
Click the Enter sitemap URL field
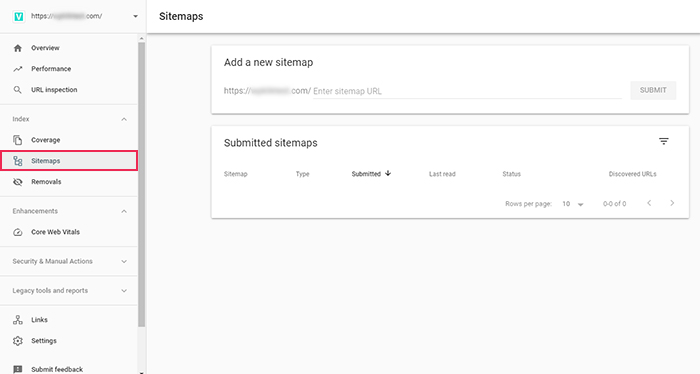[x=467, y=91]
